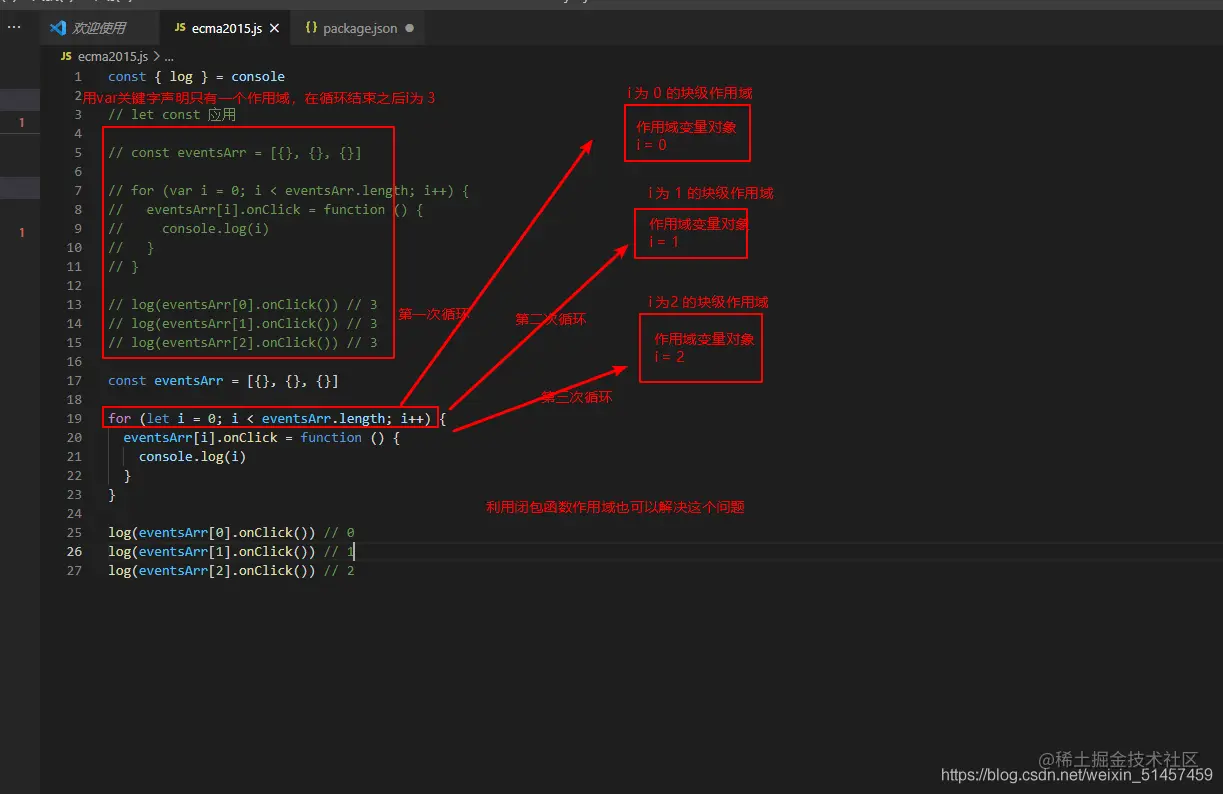
Task: Click comment '// log(eventsArr[0].onClick()) // 3'
Action: point(243,305)
